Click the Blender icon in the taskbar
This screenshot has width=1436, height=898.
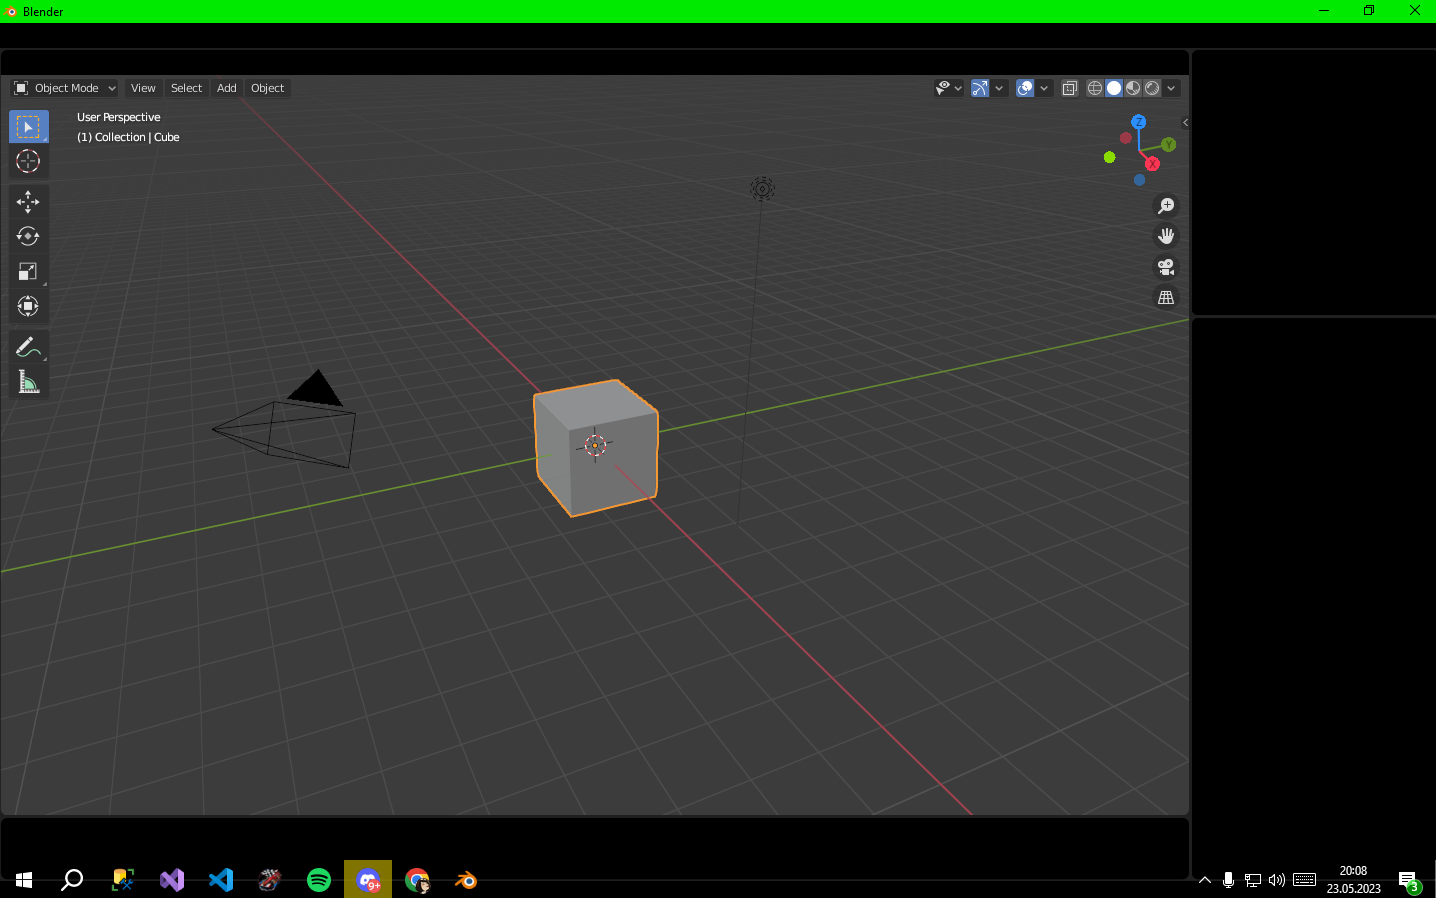466,880
